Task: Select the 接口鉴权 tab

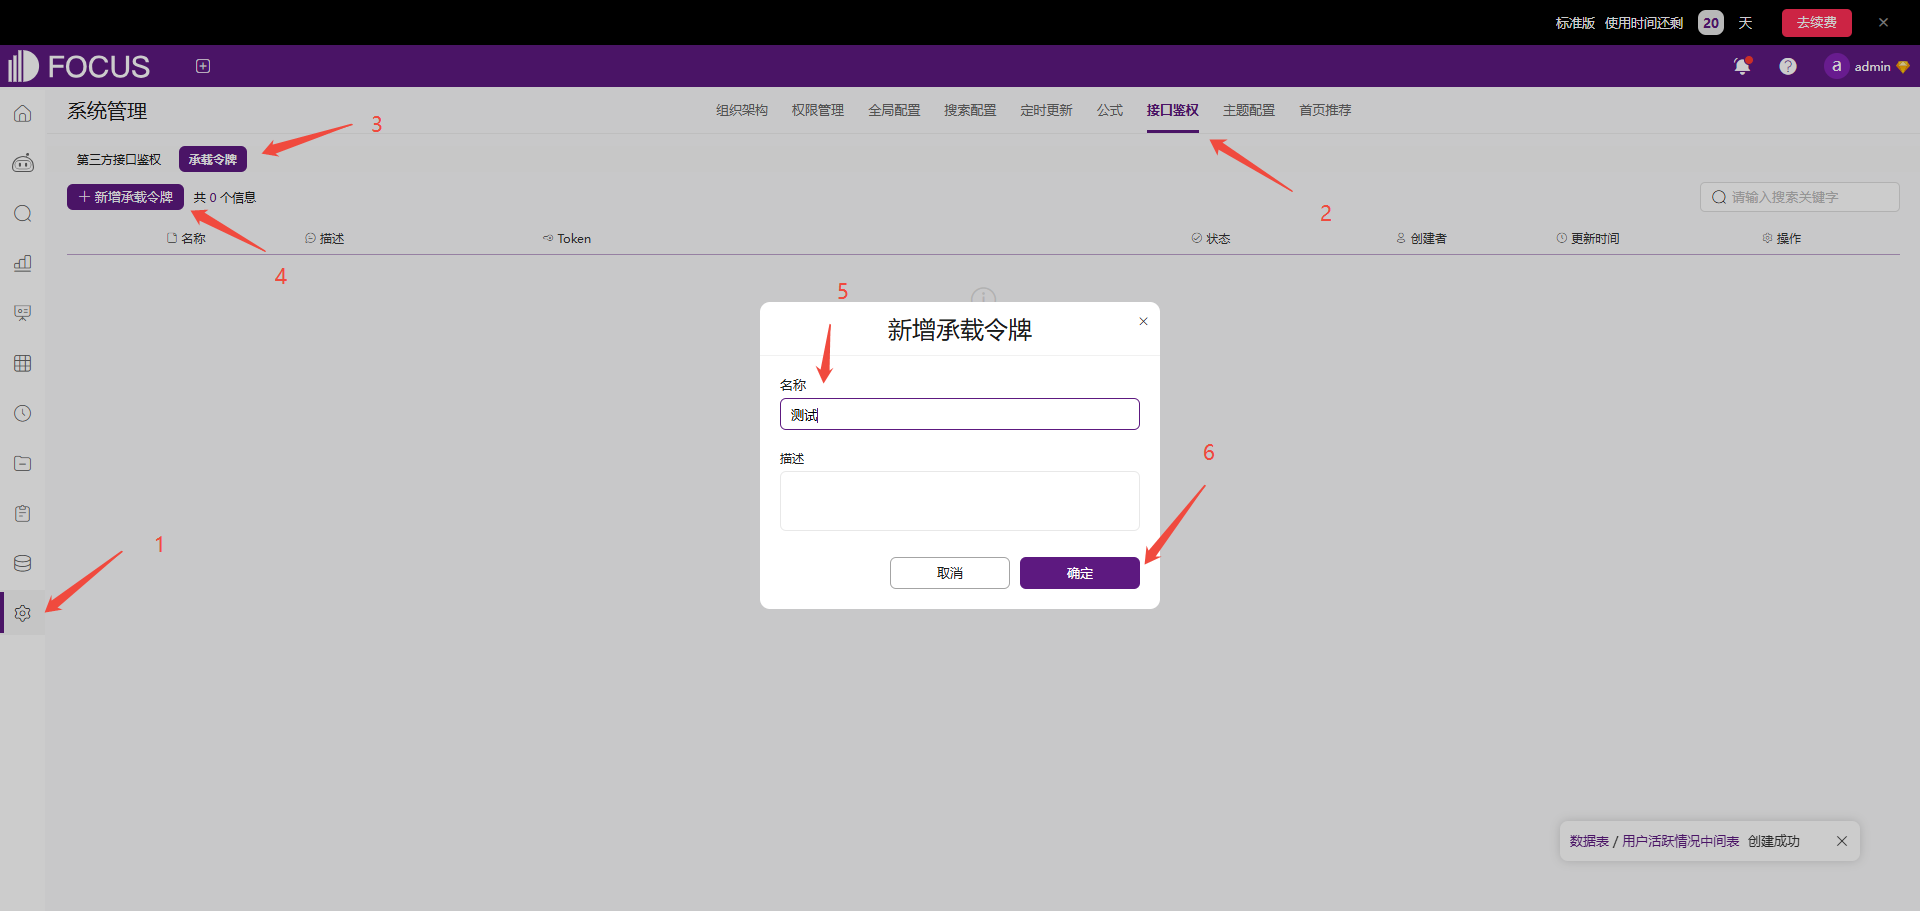Action: [x=1173, y=110]
